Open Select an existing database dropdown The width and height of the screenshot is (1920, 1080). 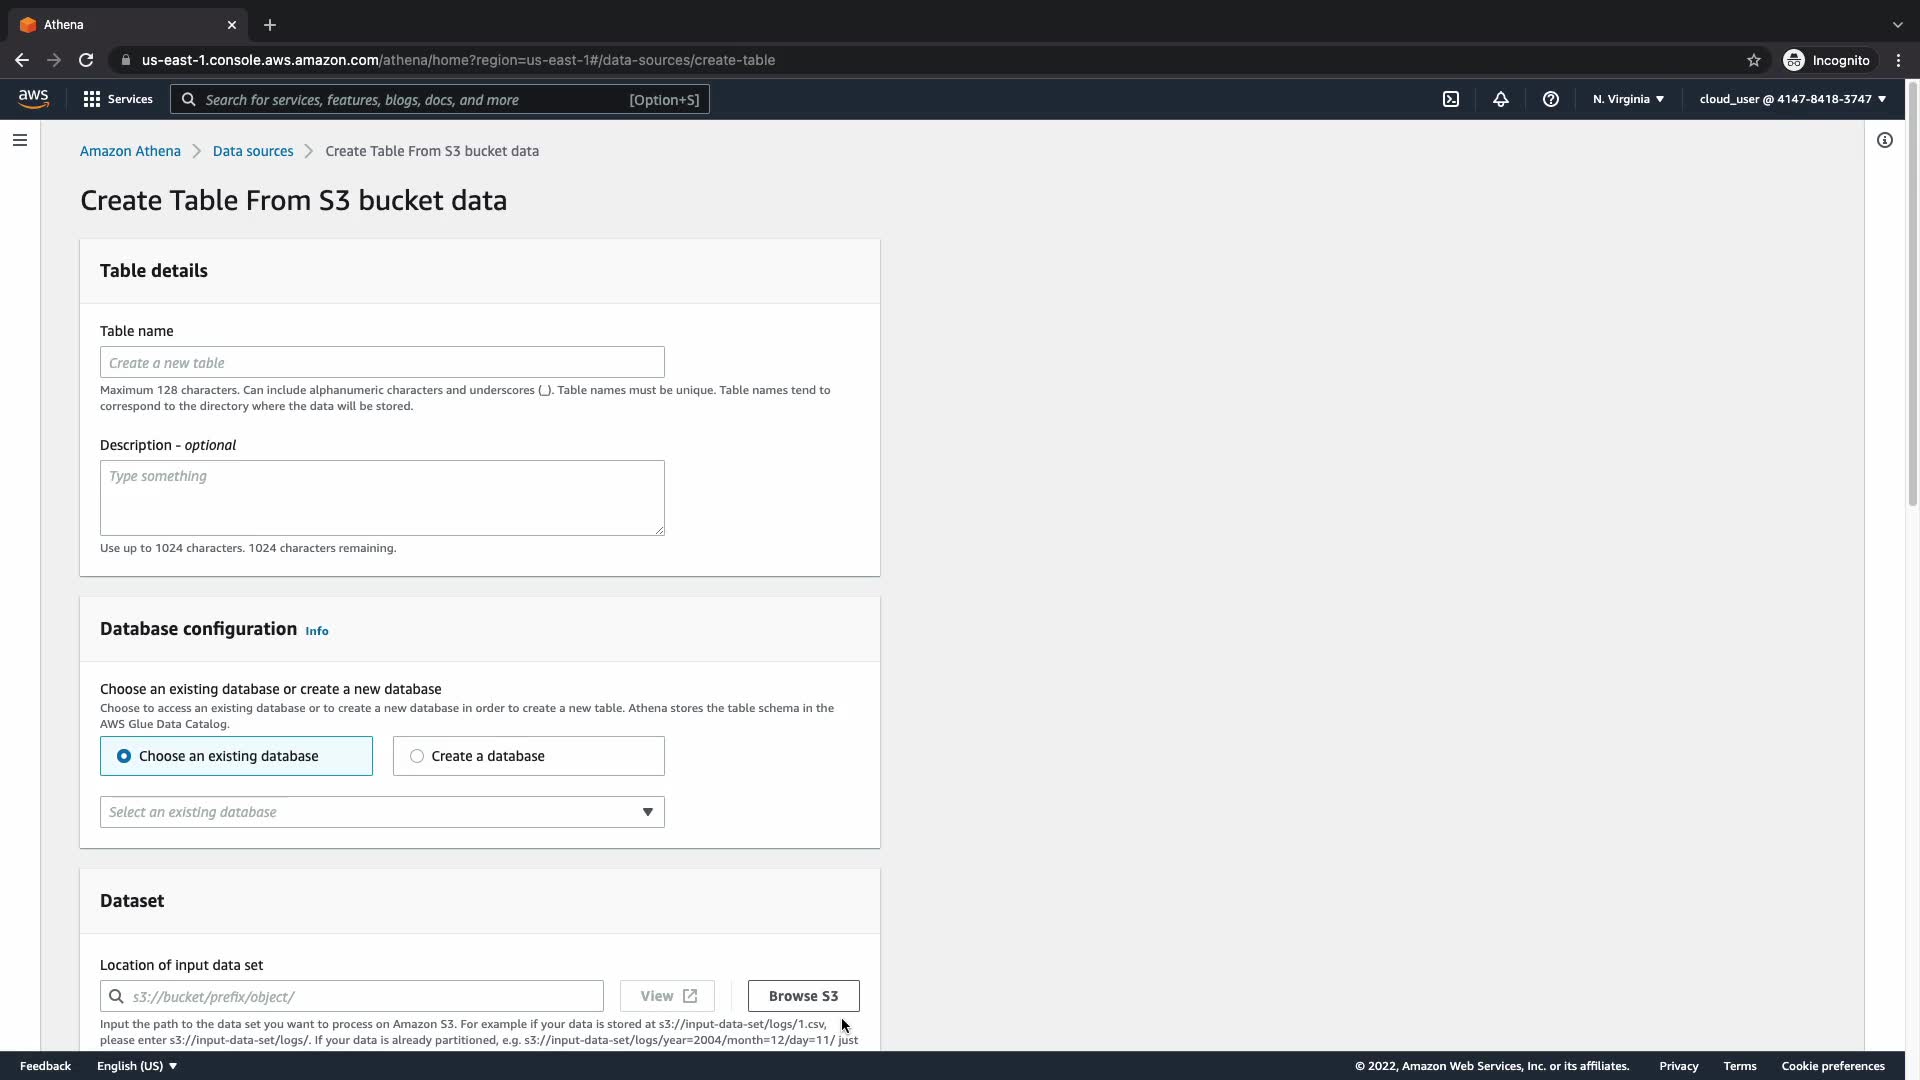[x=382, y=812]
